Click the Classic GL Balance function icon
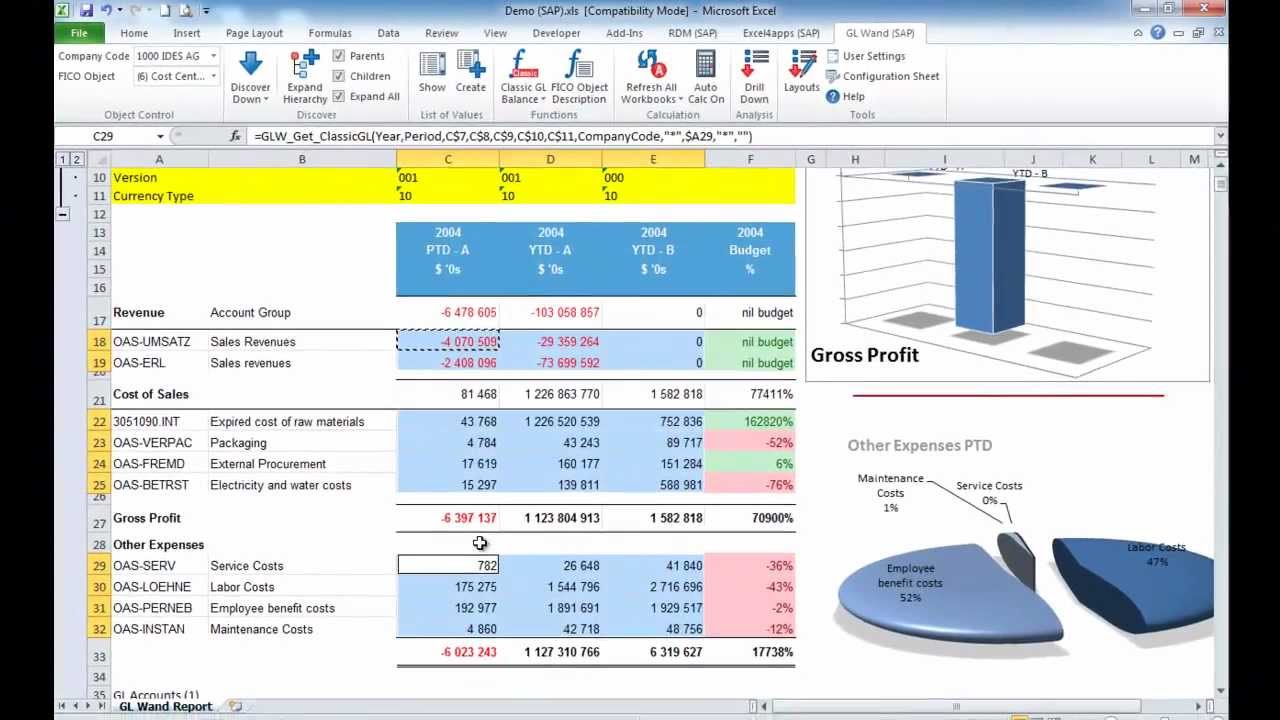The image size is (1280, 720). 524,64
